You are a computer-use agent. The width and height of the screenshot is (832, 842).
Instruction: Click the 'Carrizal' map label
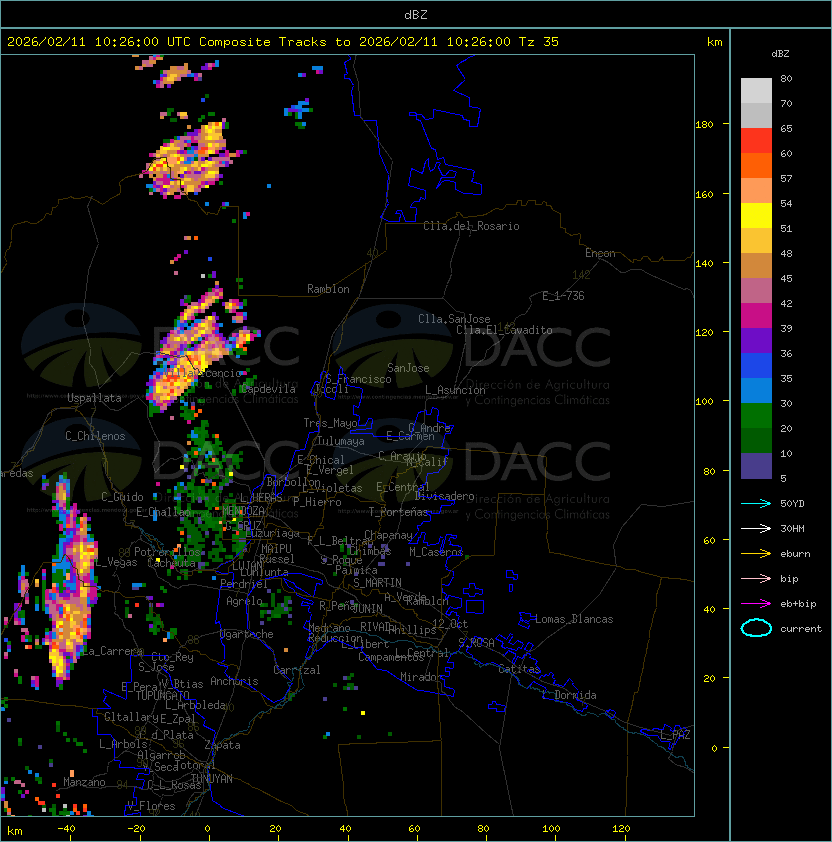297,670
